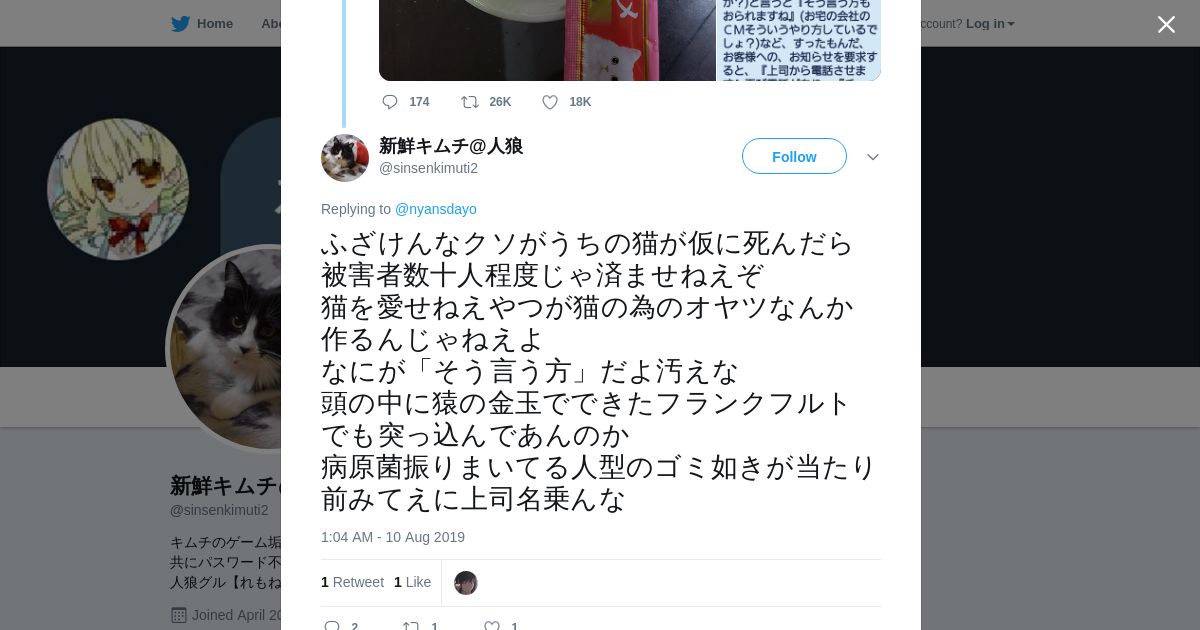Open 新鮮キムチ@人狼 display name
The width and height of the screenshot is (1200, 630).
(x=451, y=146)
